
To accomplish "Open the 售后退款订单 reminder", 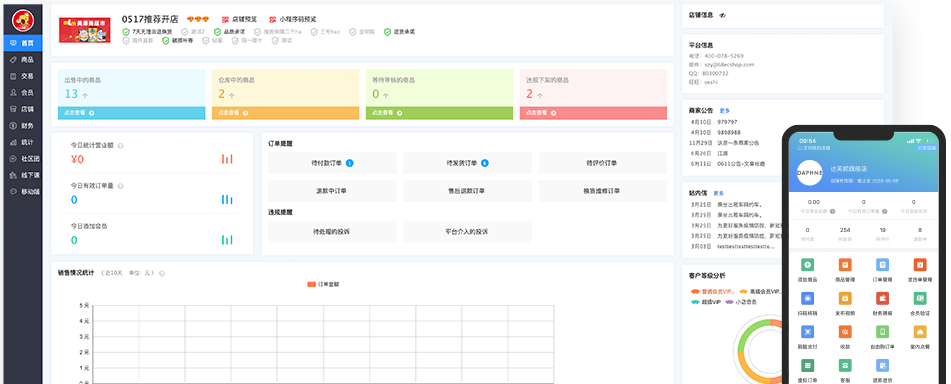I will [x=468, y=191].
